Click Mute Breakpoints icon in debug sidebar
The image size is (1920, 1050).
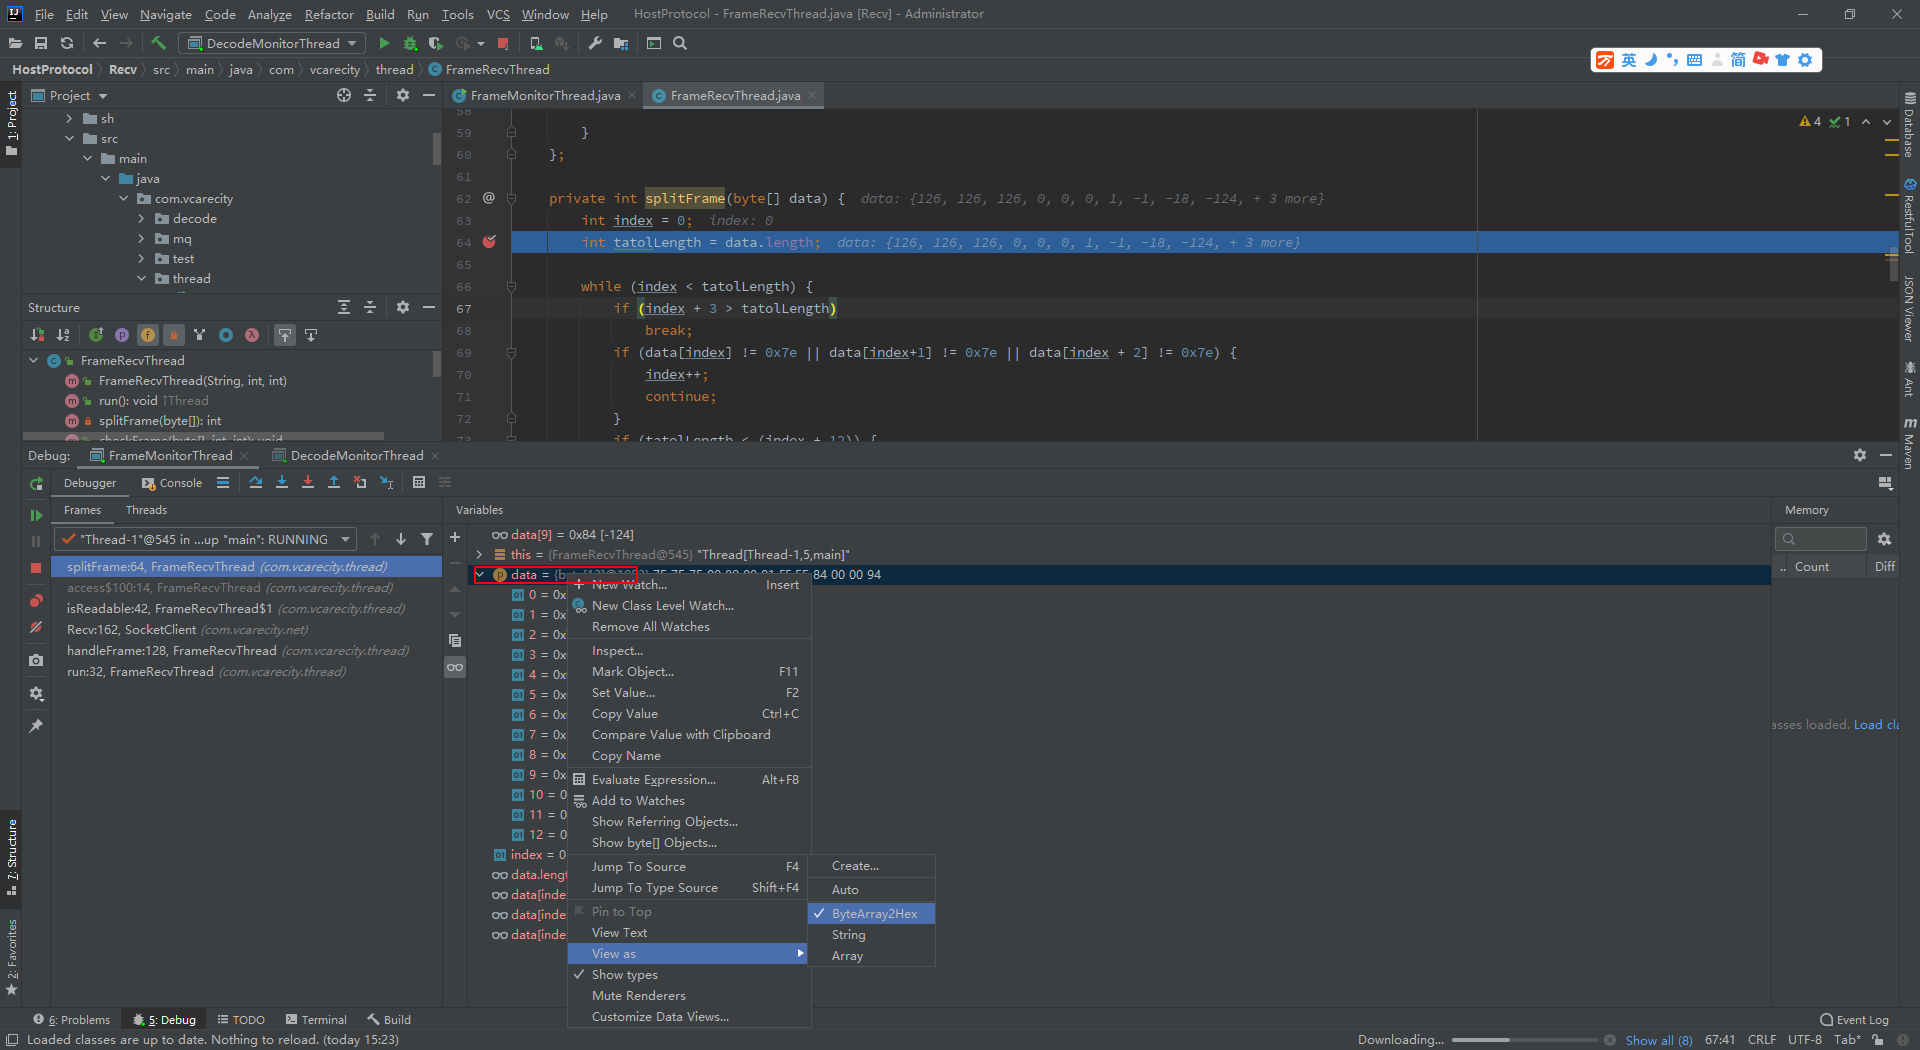click(36, 628)
